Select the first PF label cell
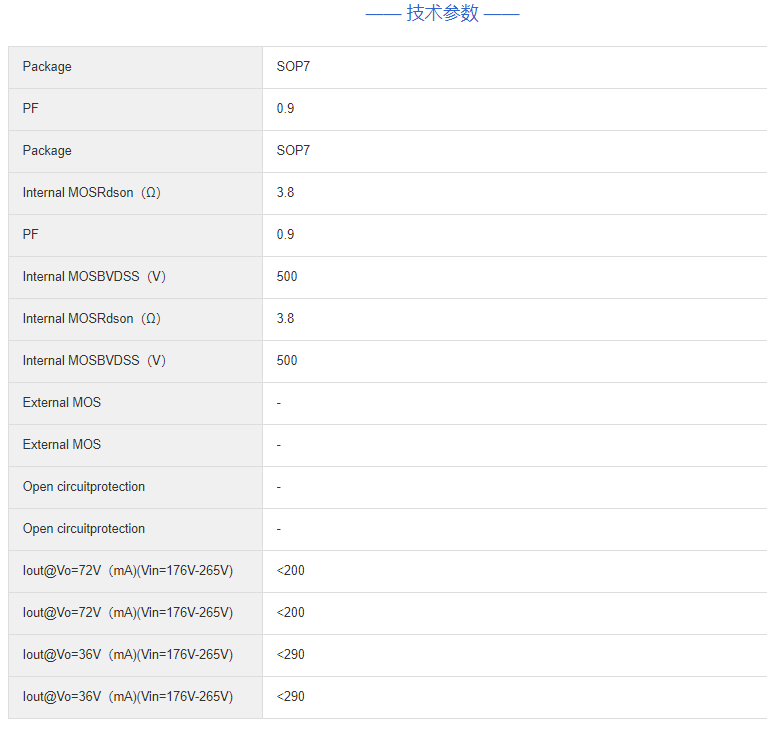The width and height of the screenshot is (767, 731). point(31,109)
